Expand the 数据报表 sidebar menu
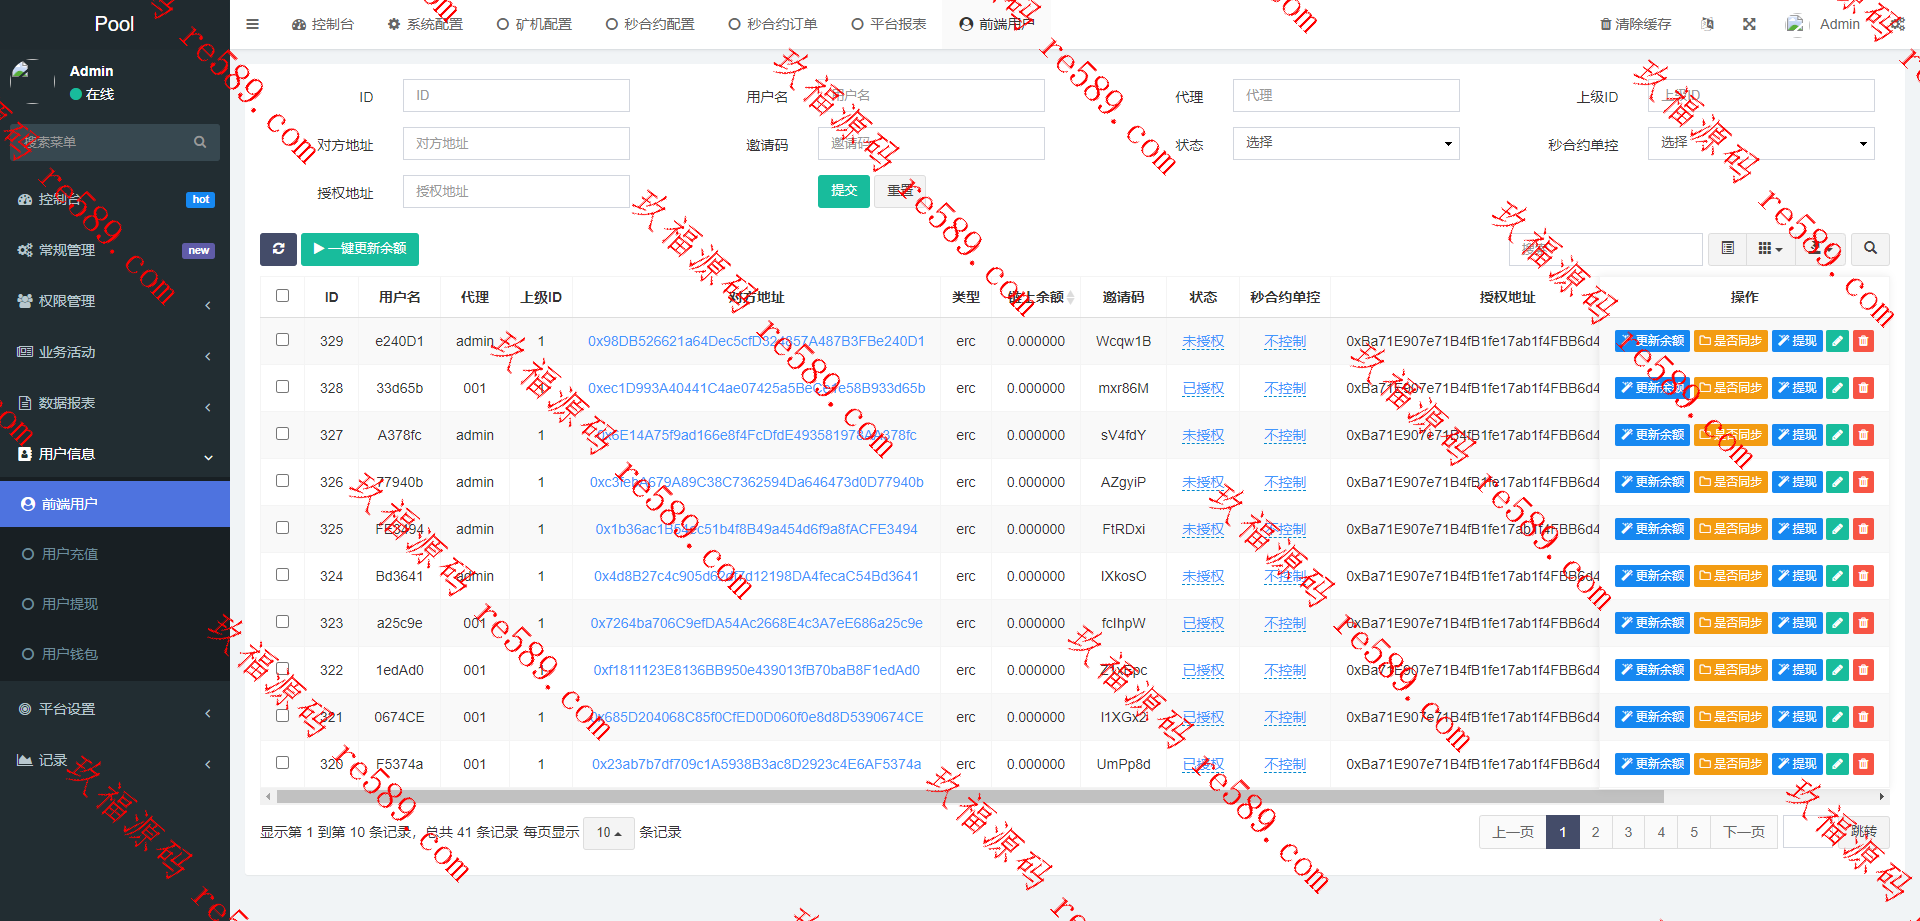This screenshot has width=1920, height=921. pyautogui.click(x=115, y=403)
